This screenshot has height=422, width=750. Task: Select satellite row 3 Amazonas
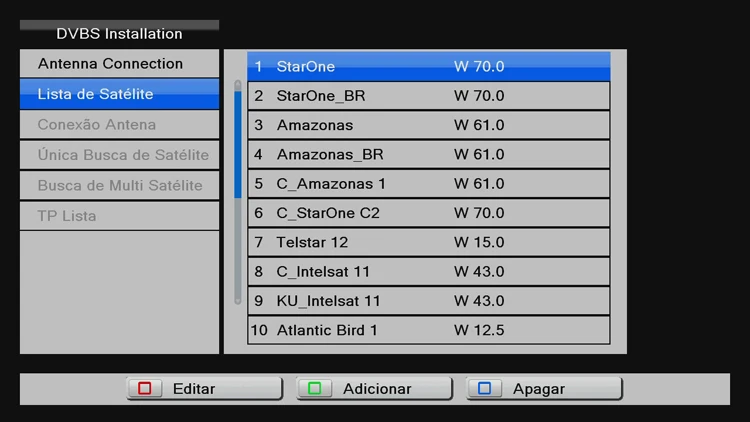(x=429, y=125)
